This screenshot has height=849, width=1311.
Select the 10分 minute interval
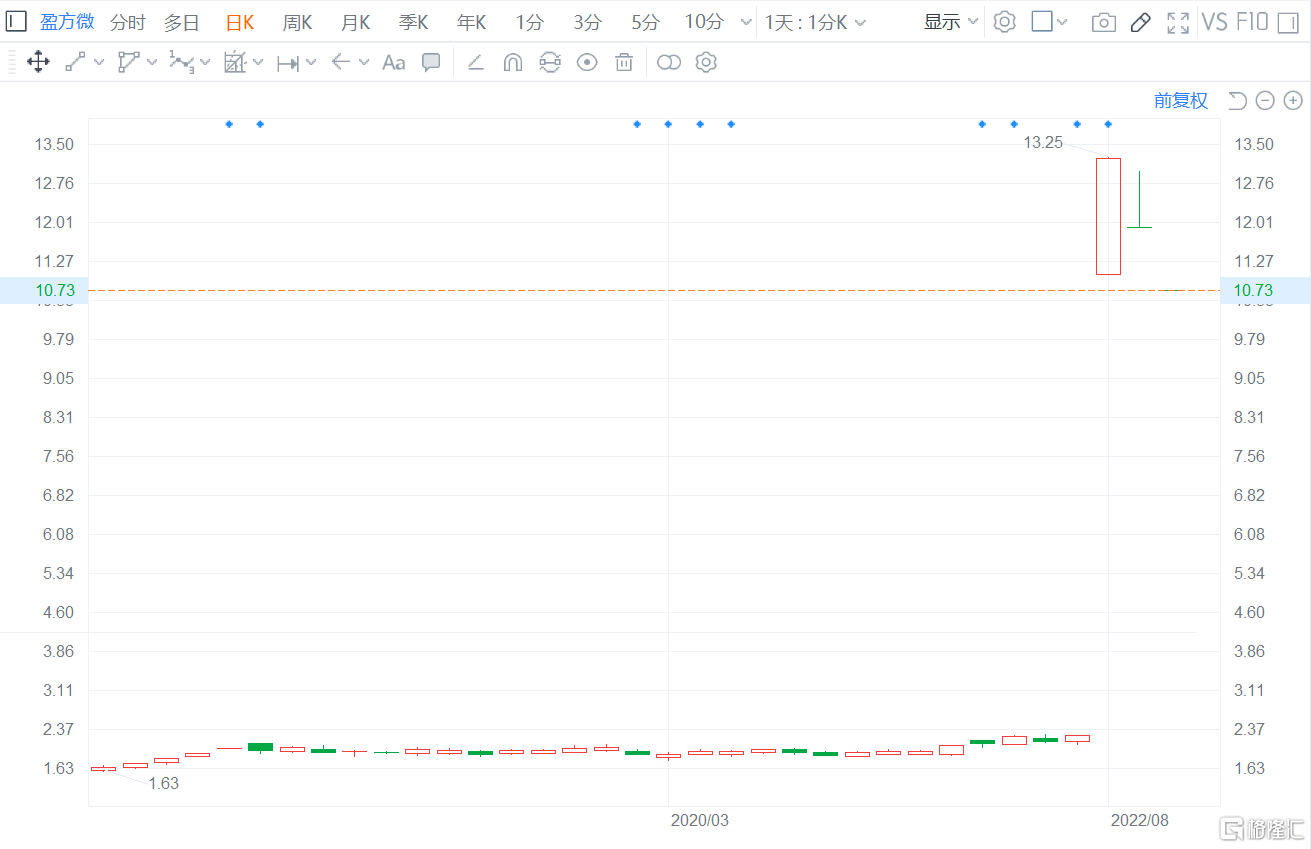click(704, 22)
